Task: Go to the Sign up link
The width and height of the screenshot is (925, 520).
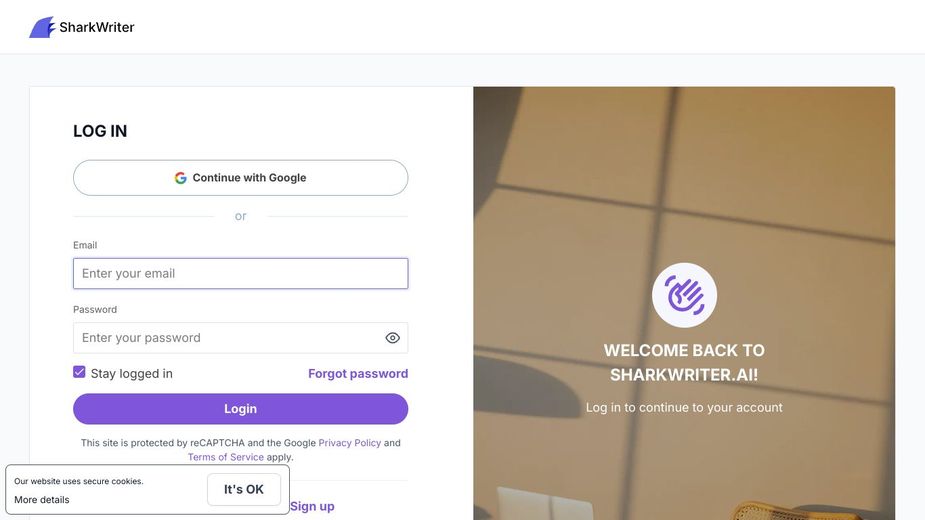Action: [x=312, y=506]
